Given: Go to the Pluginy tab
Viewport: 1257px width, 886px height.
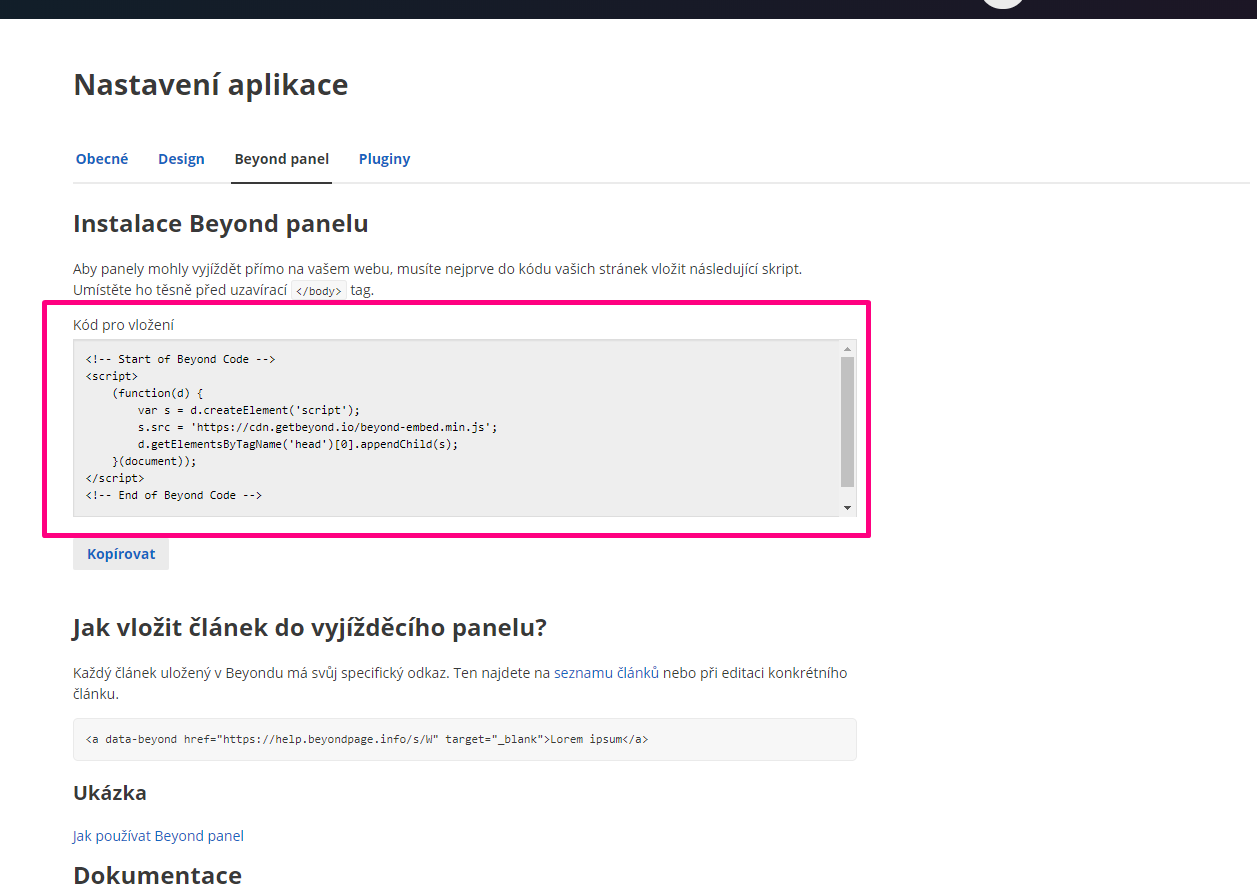Looking at the screenshot, I should pos(385,159).
